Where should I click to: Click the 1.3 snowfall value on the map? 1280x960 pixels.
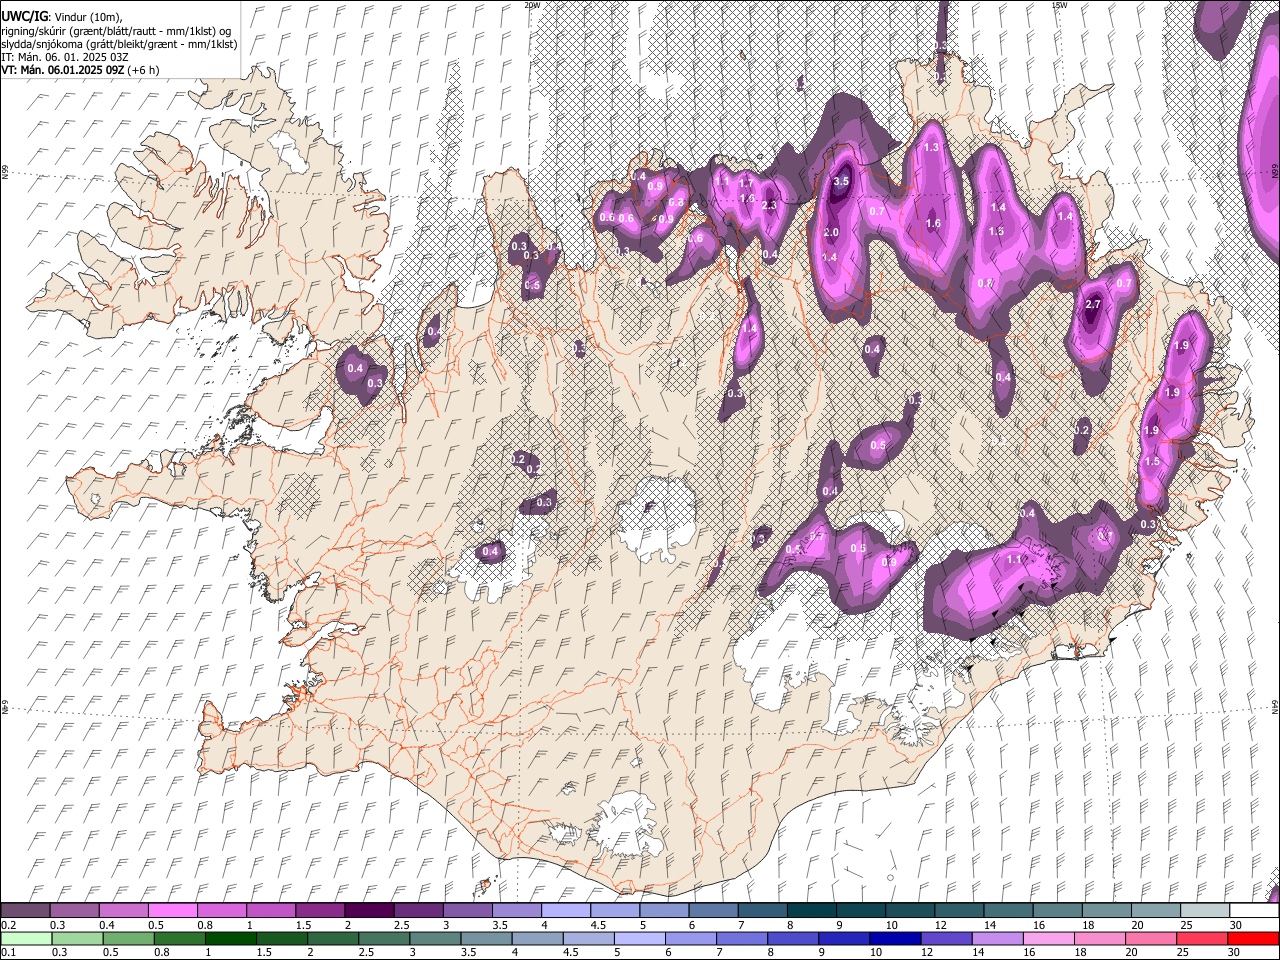(932, 147)
